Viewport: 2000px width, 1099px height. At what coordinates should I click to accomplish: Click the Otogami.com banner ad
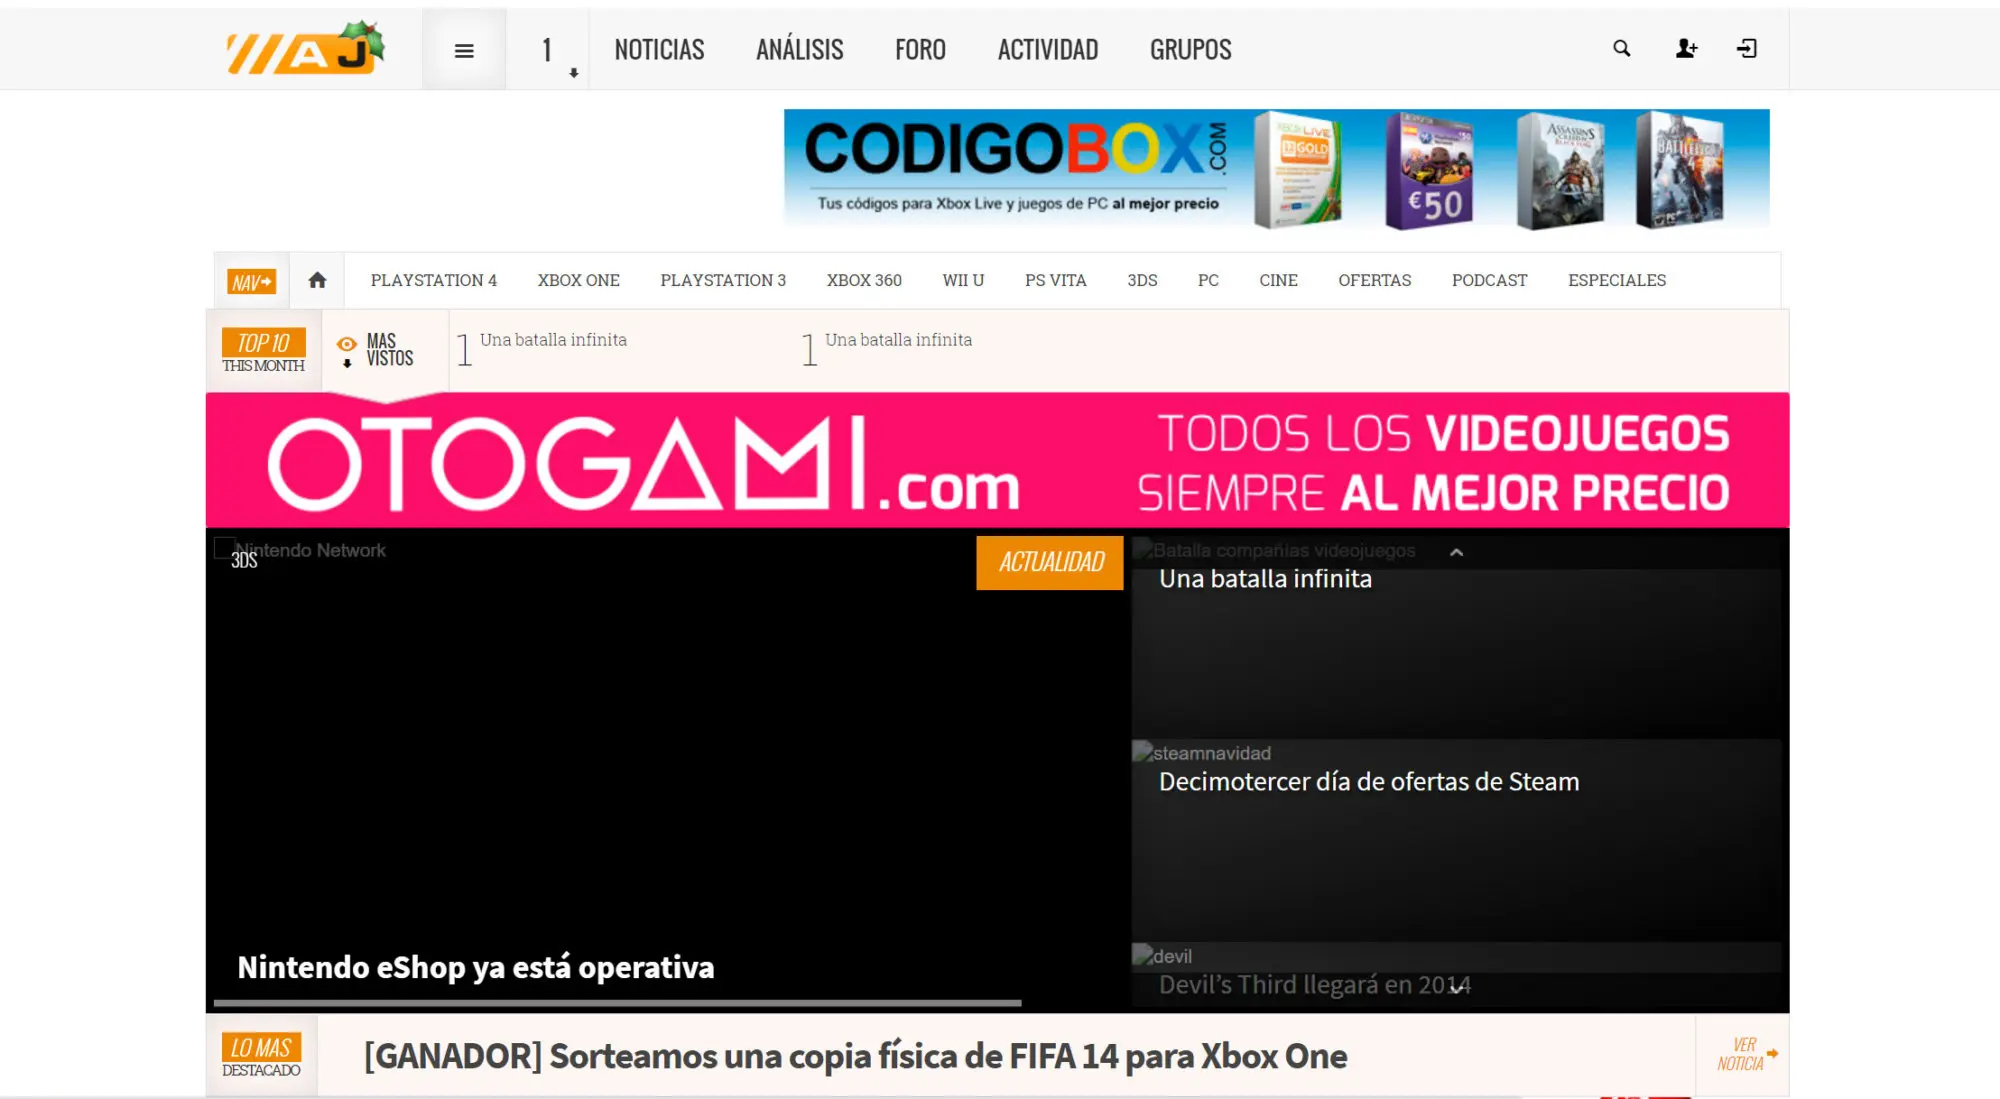point(997,460)
